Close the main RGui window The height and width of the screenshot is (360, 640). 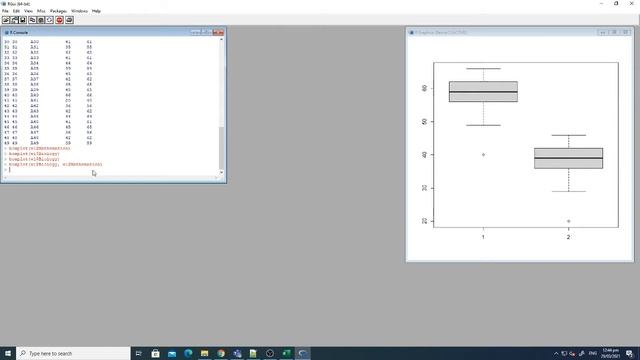point(631,3)
